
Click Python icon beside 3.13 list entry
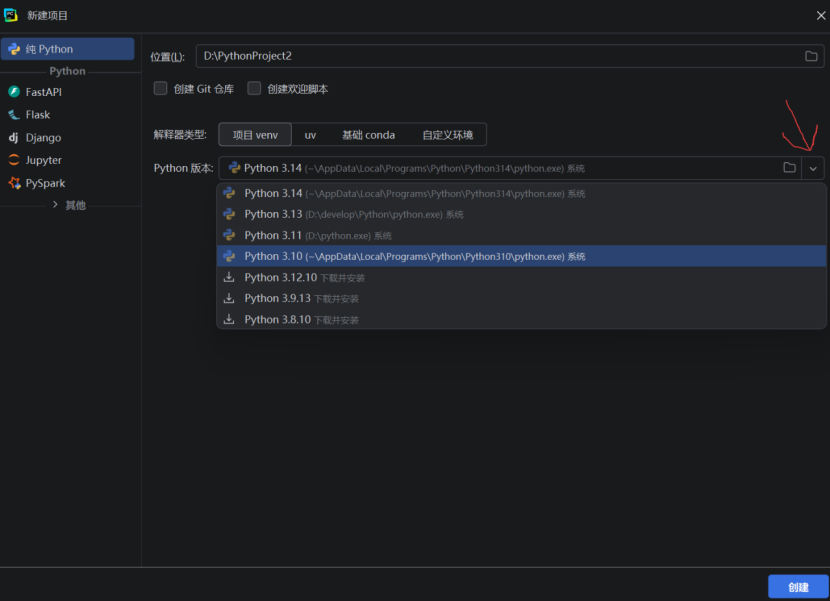(x=229, y=214)
